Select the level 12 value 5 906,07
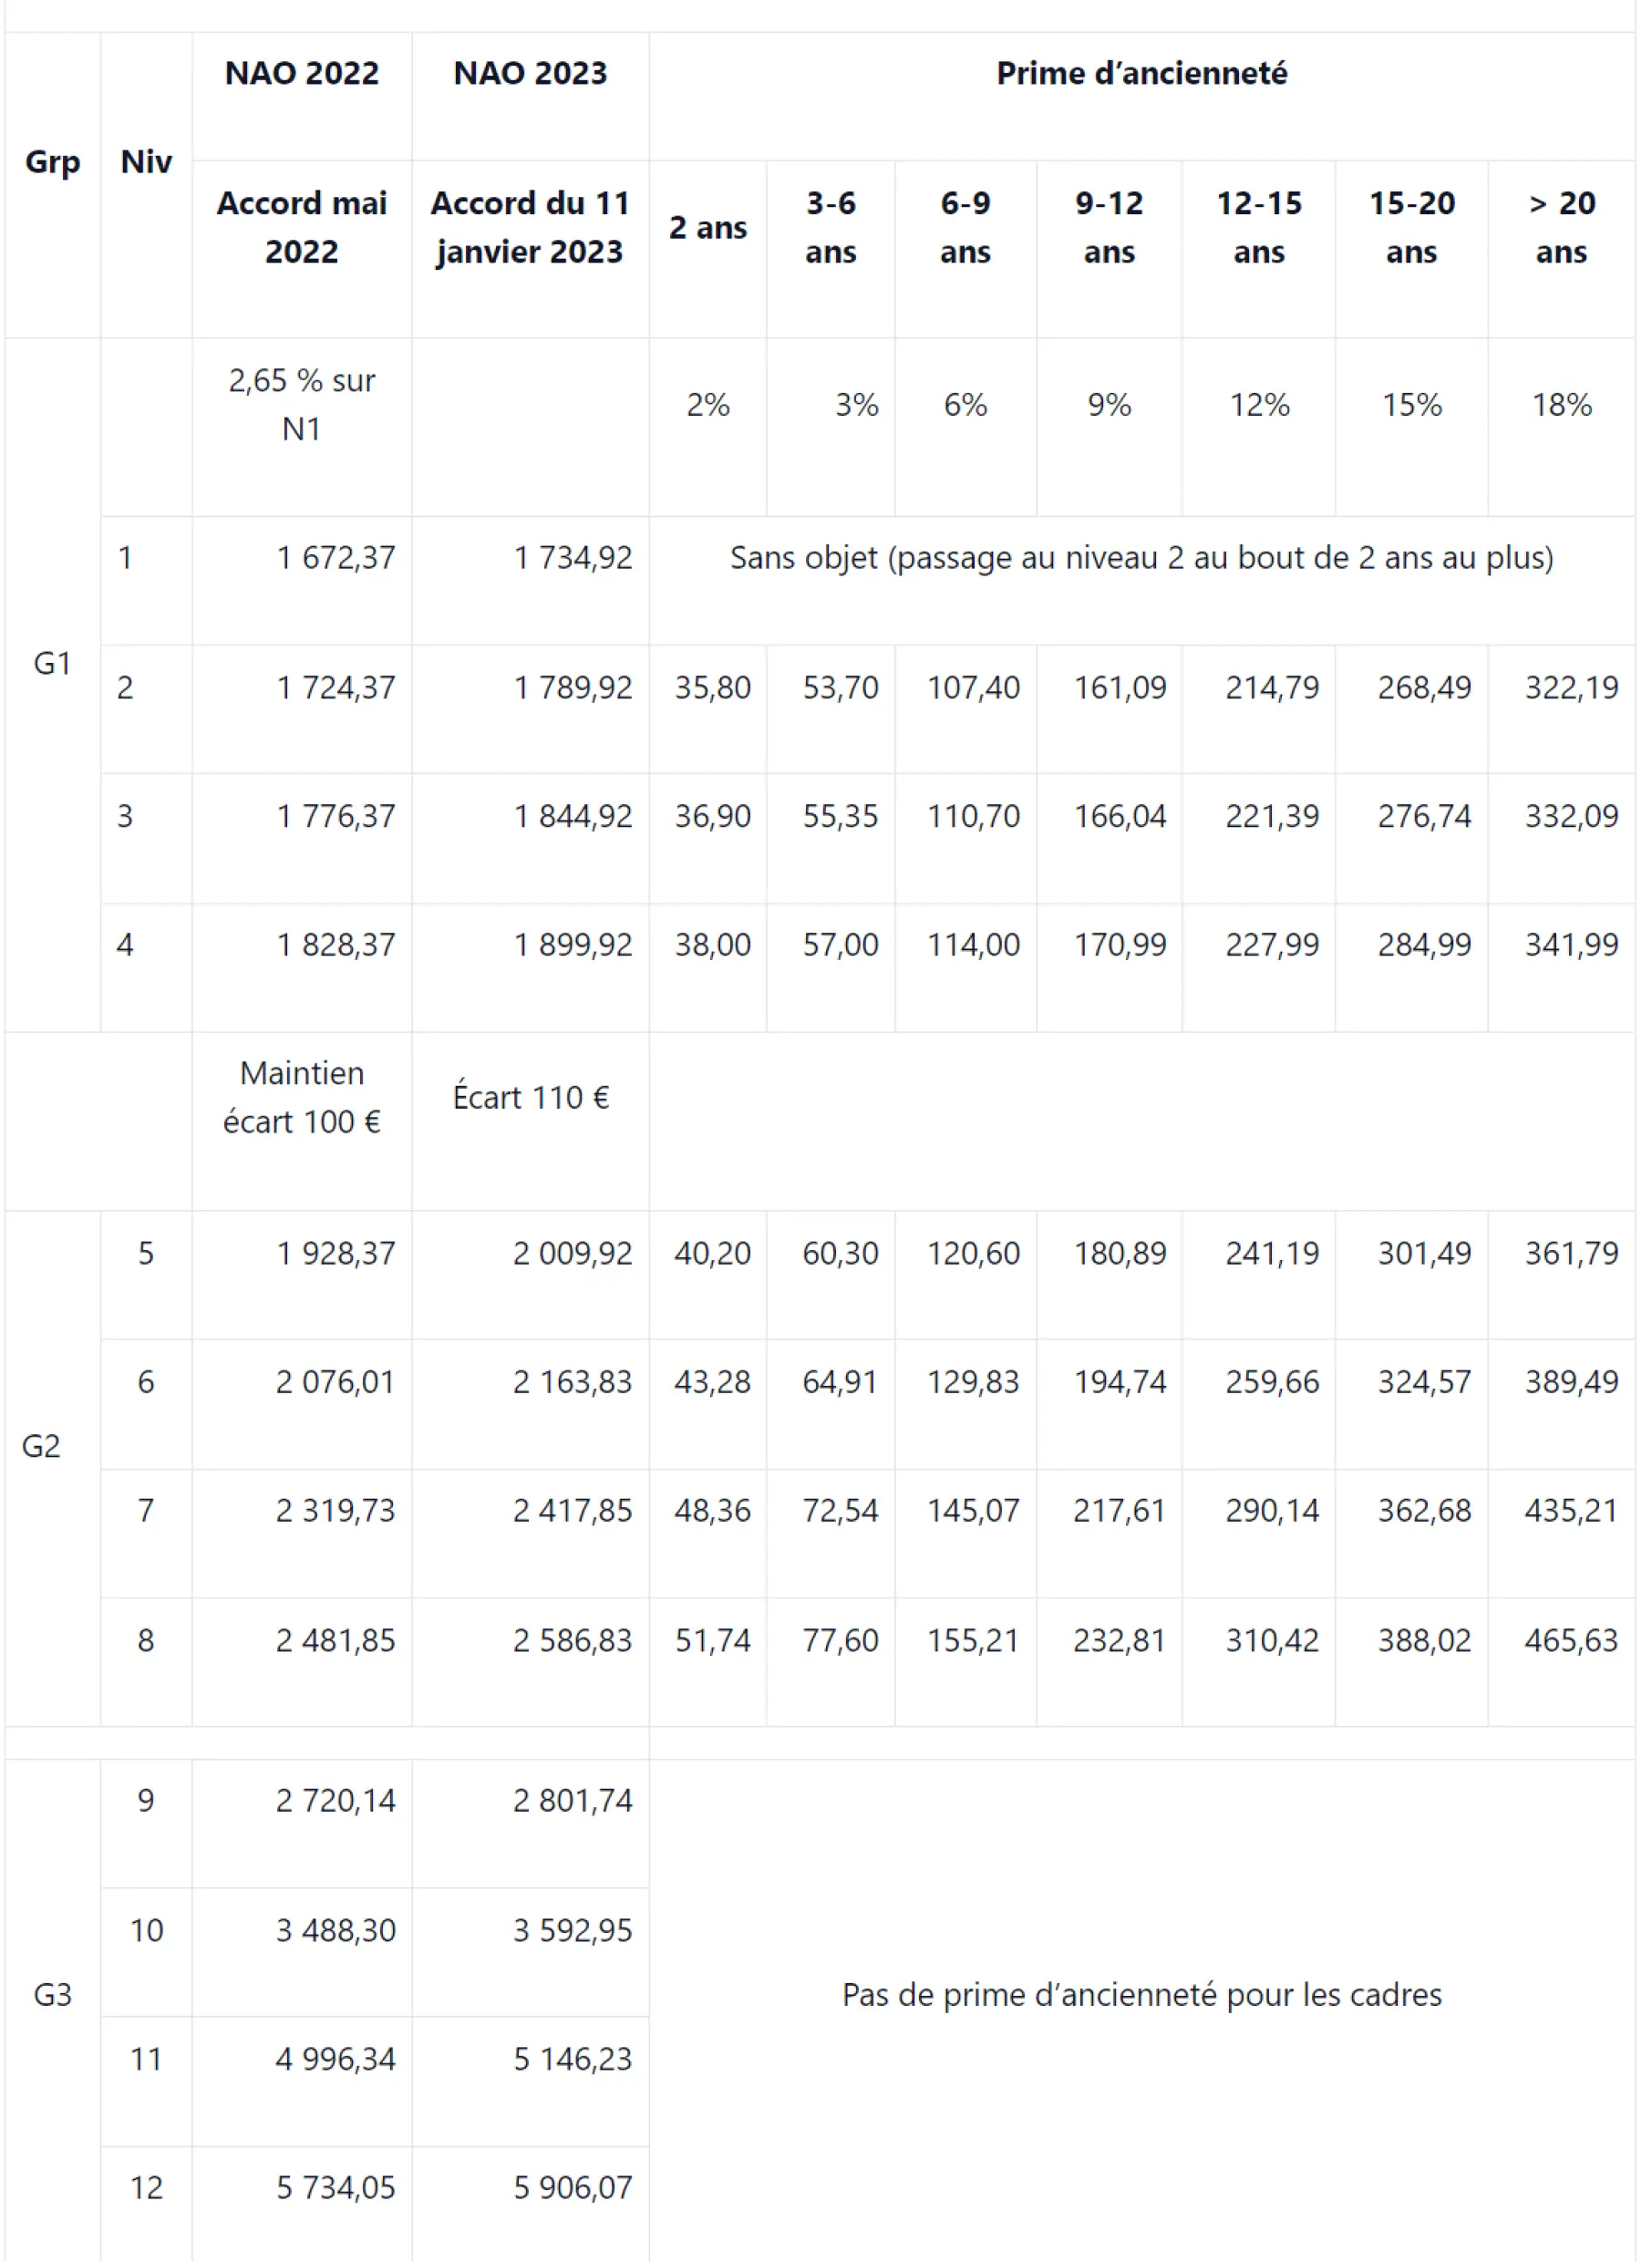1652x2263 pixels. click(572, 2188)
